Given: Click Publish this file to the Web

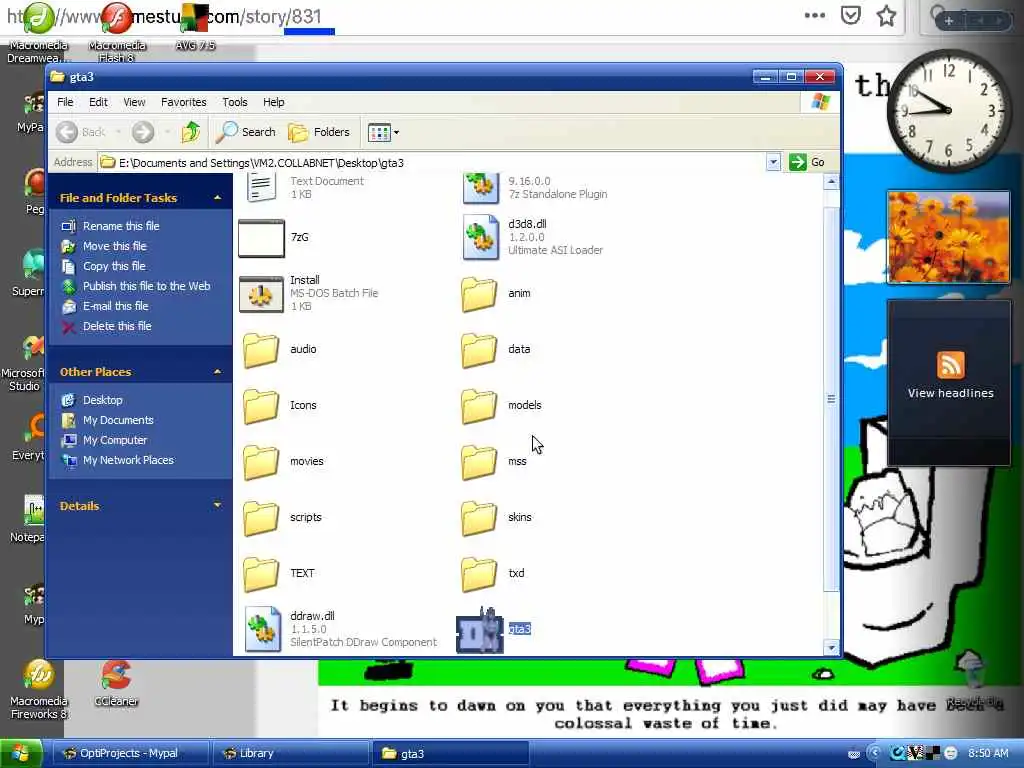Looking at the screenshot, I should (146, 286).
